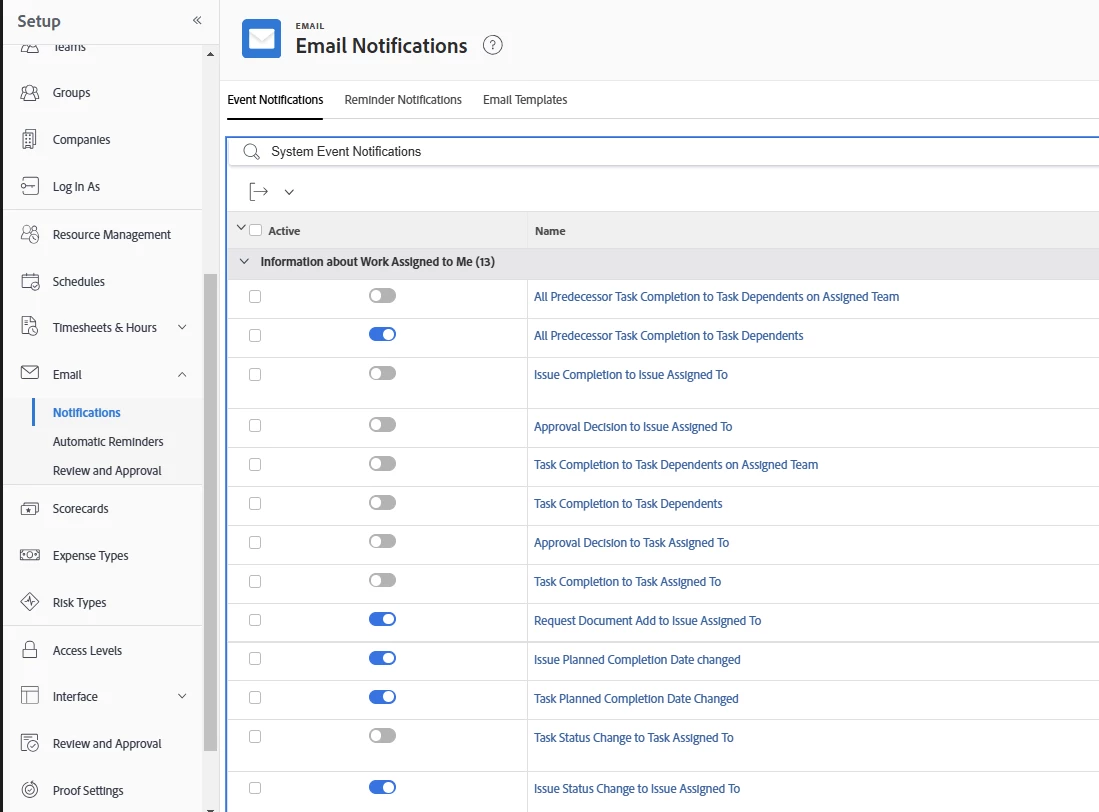
Task: Click the Review and Approval sidebar icon
Action: click(x=29, y=743)
